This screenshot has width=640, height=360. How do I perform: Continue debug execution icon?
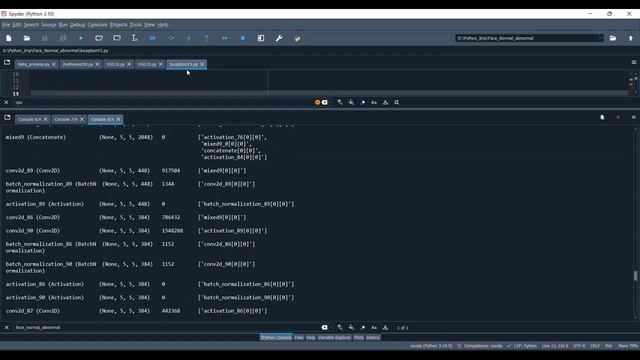[x=224, y=38]
